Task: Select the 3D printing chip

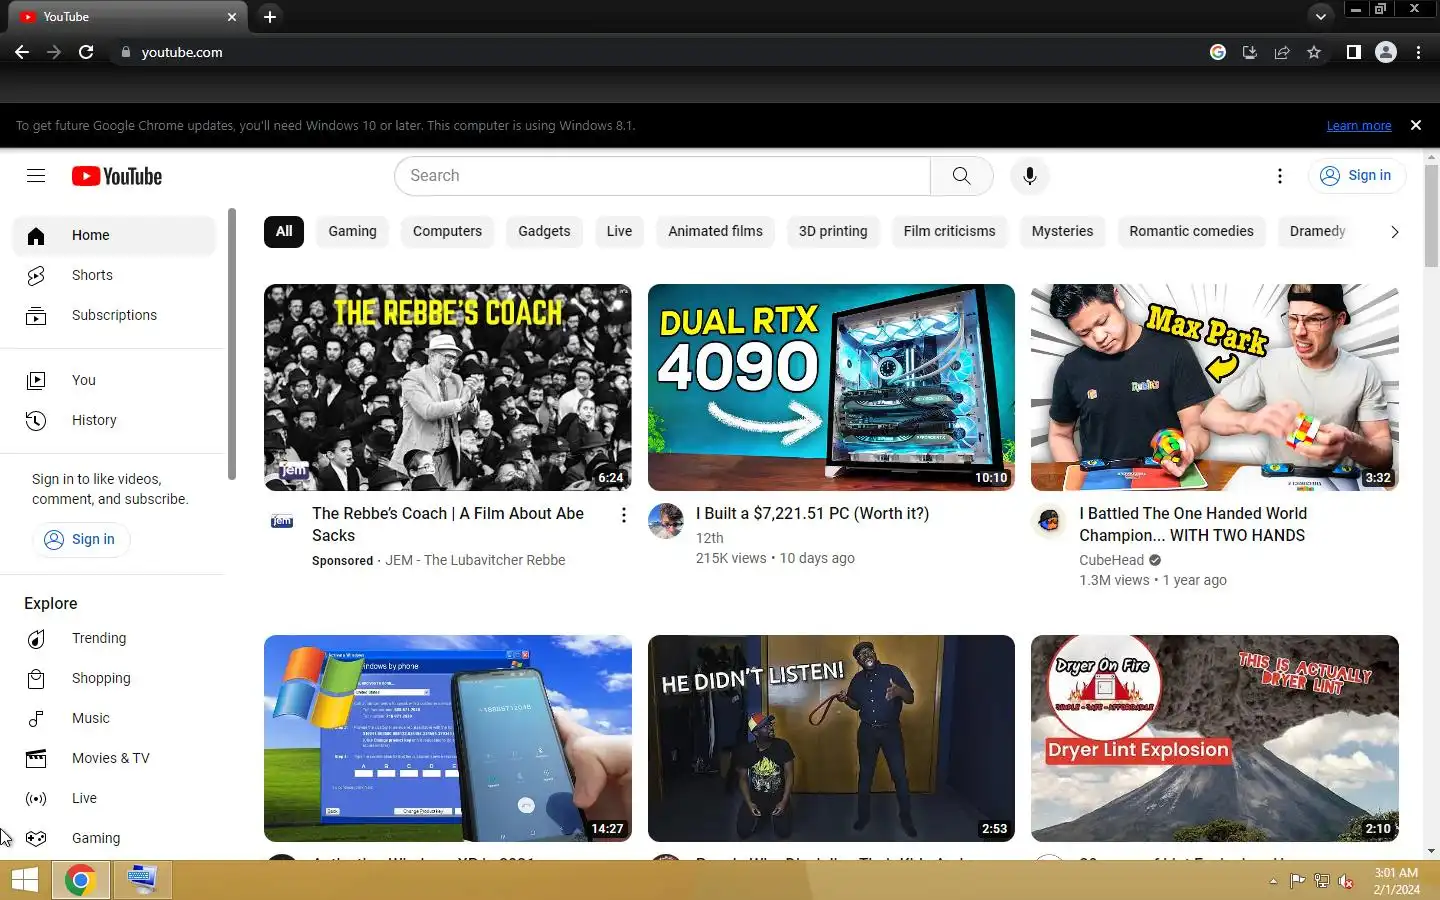Action: pyautogui.click(x=833, y=231)
